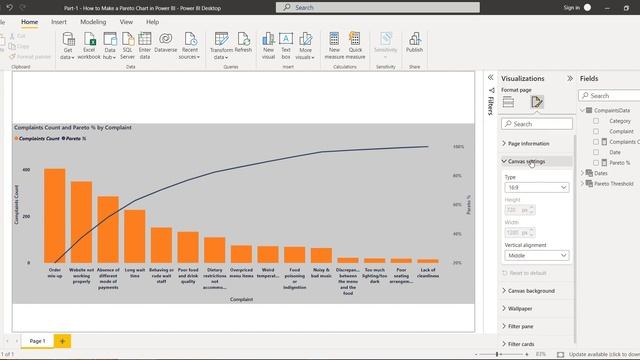Select the Page 1 tab
Viewport: 640px width, 360px height.
37,341
